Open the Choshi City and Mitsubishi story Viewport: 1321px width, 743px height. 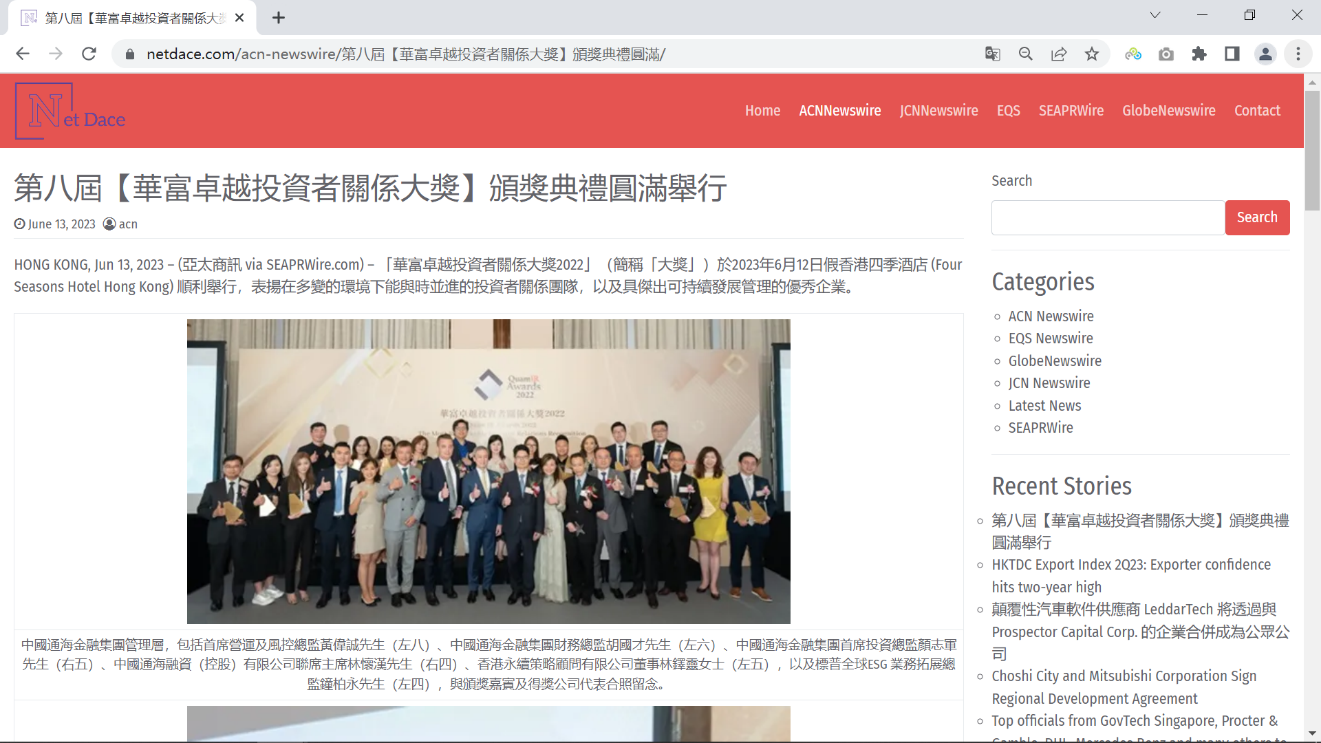tap(1124, 687)
